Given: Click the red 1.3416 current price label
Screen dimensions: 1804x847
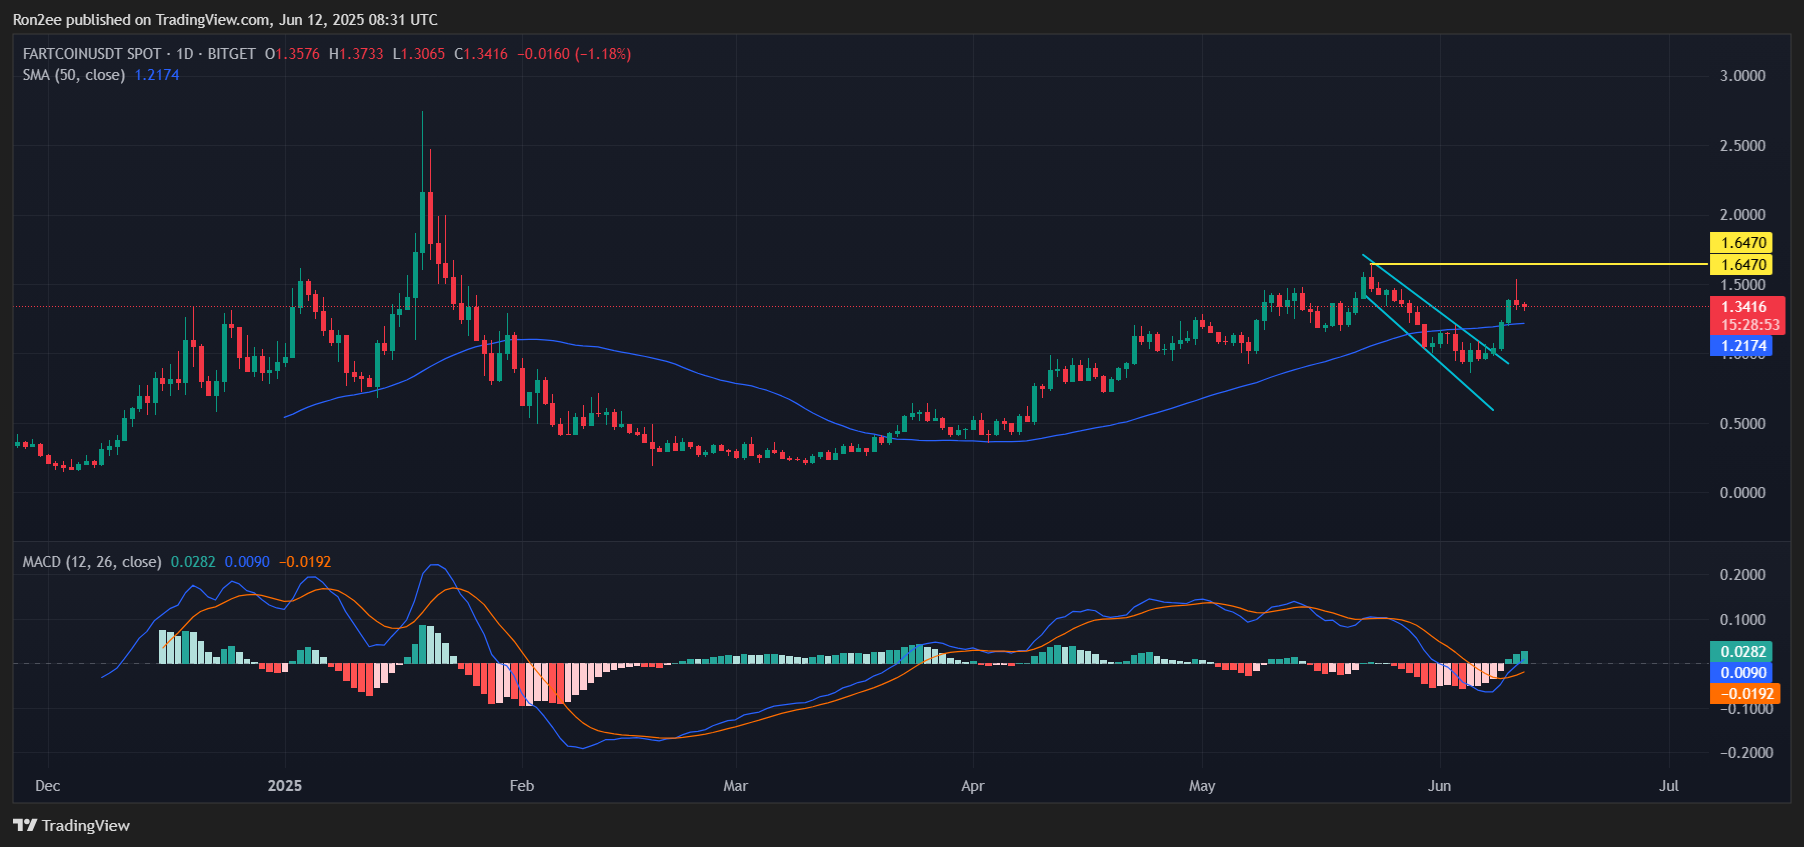Looking at the screenshot, I should click(x=1744, y=307).
